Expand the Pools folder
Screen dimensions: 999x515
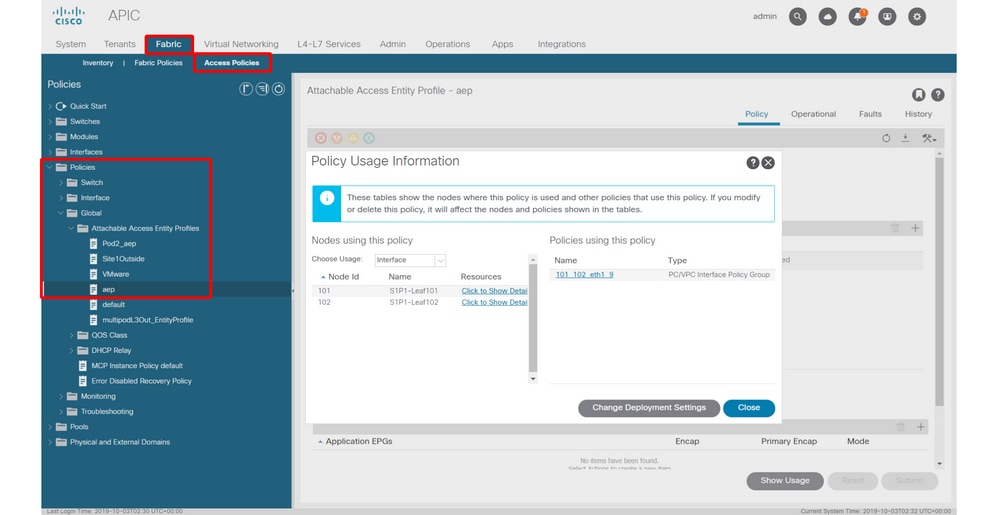50,427
